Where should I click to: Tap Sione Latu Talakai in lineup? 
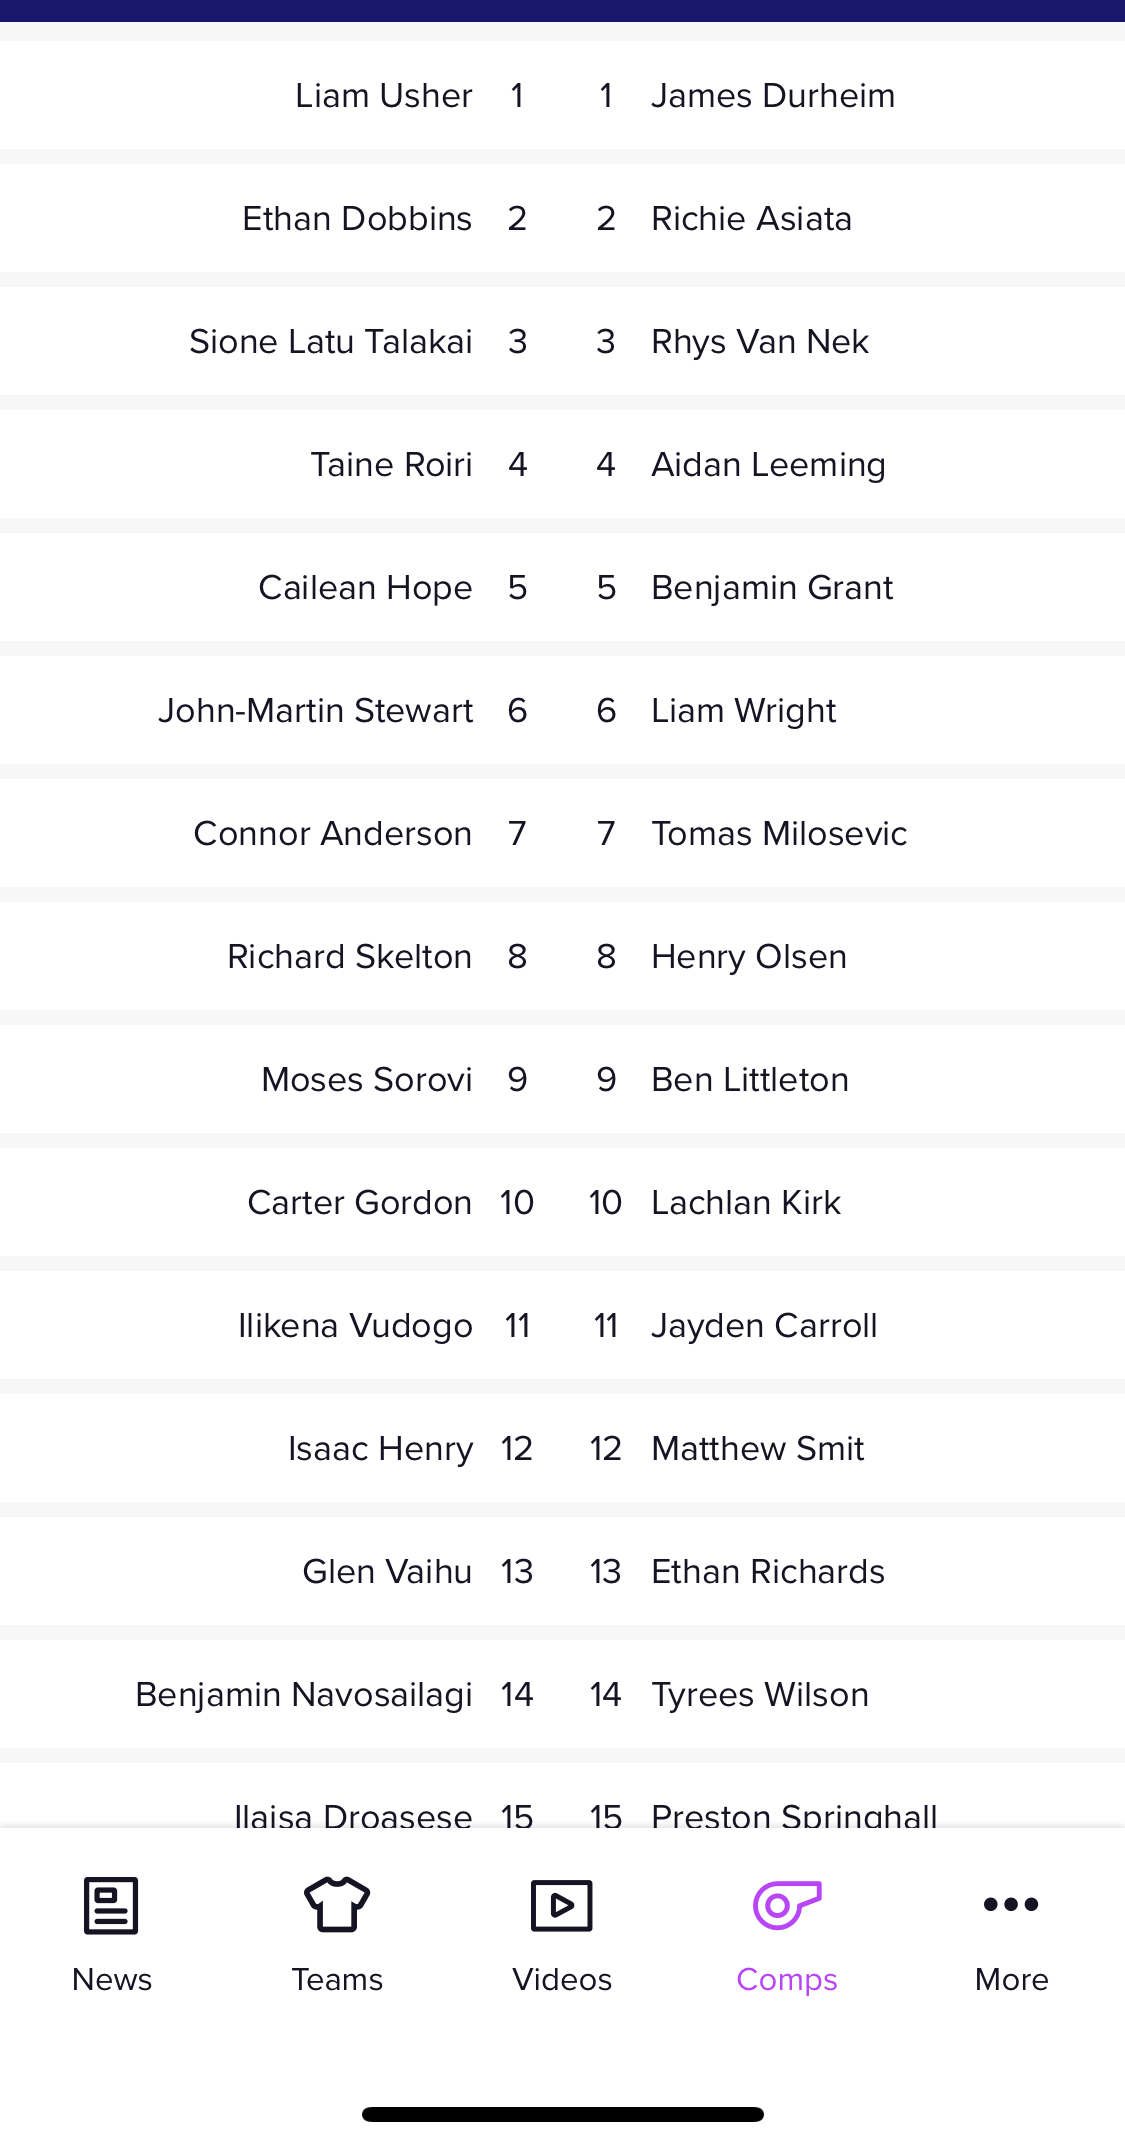pyautogui.click(x=331, y=341)
